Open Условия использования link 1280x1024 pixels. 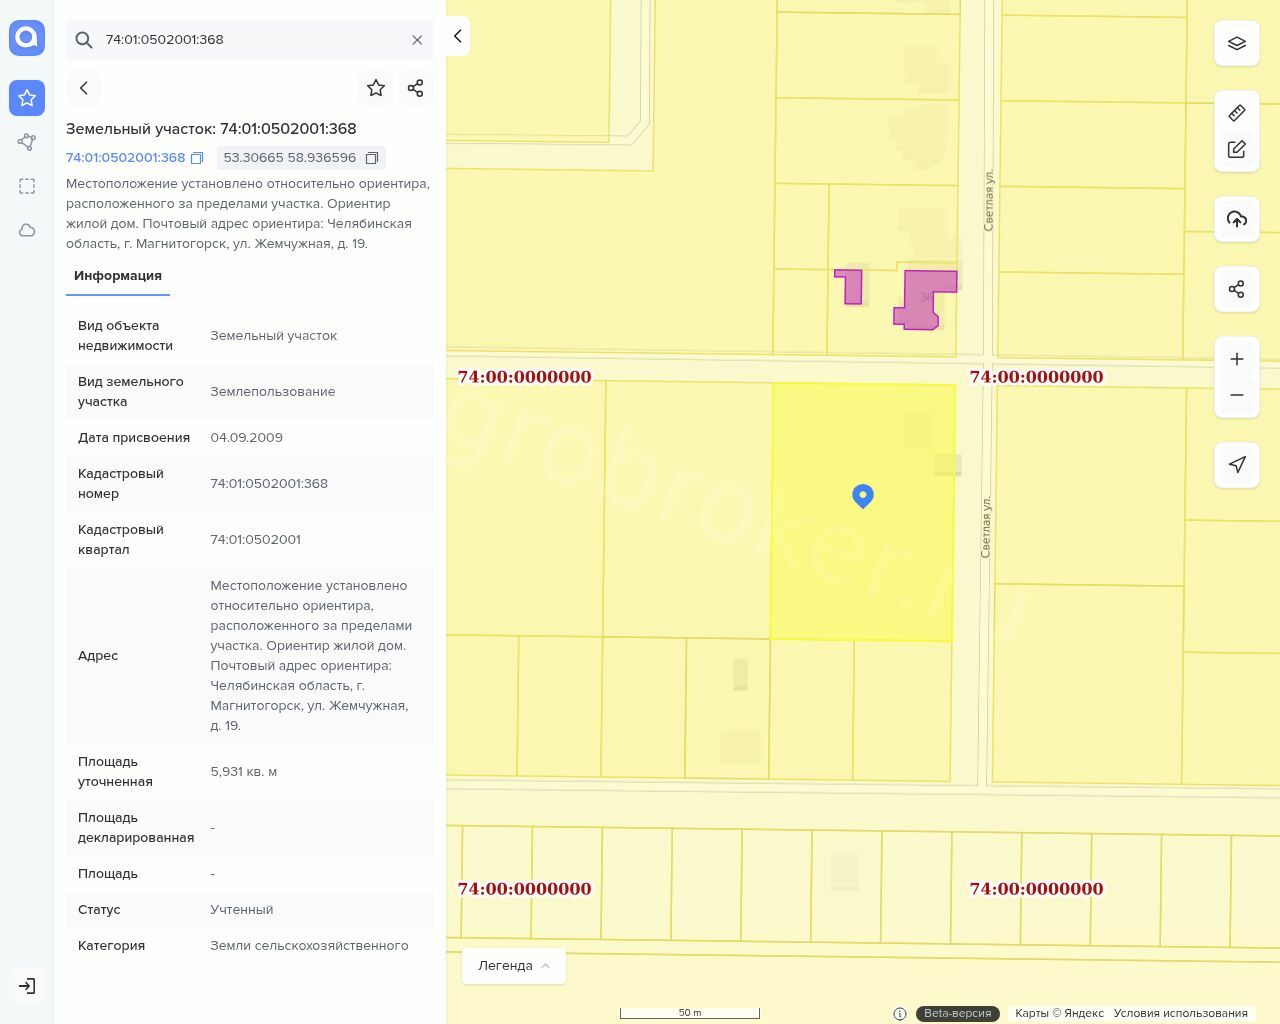click(x=1180, y=1013)
